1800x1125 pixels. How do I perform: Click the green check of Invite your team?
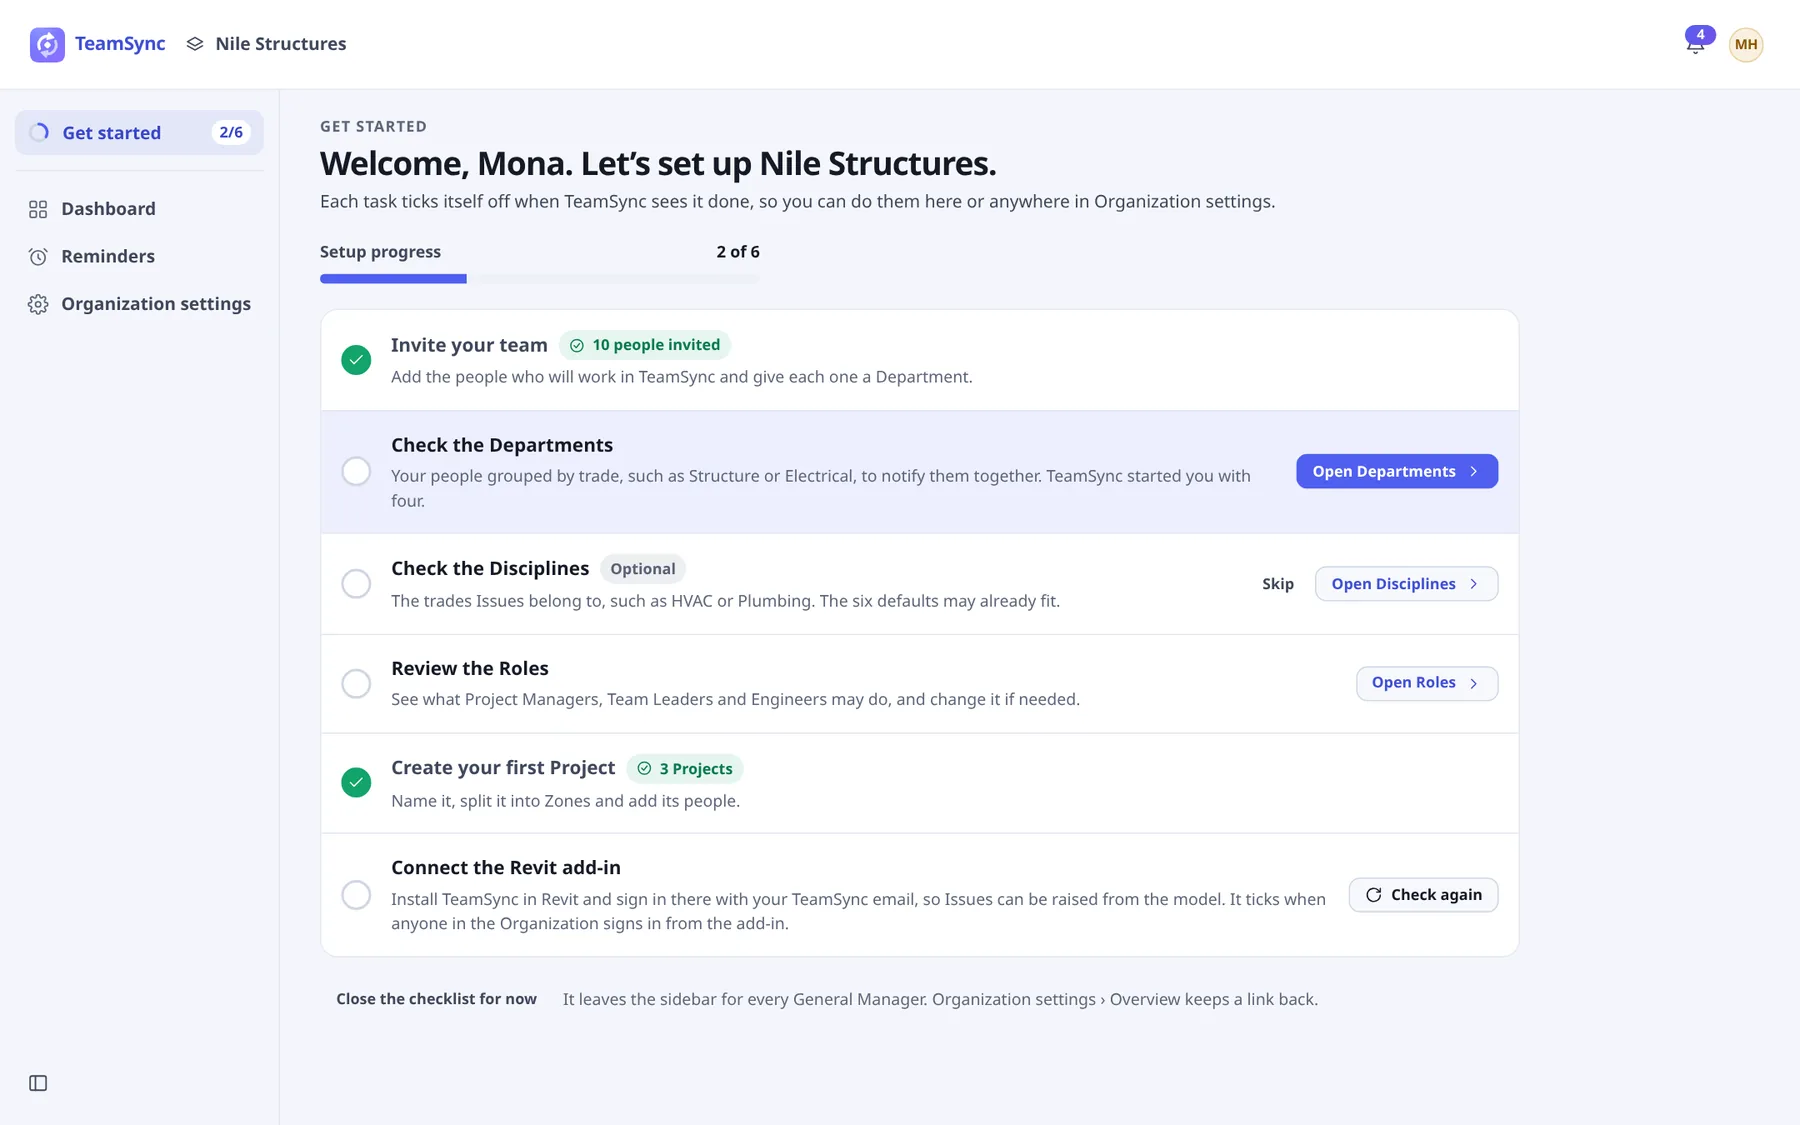tap(356, 360)
